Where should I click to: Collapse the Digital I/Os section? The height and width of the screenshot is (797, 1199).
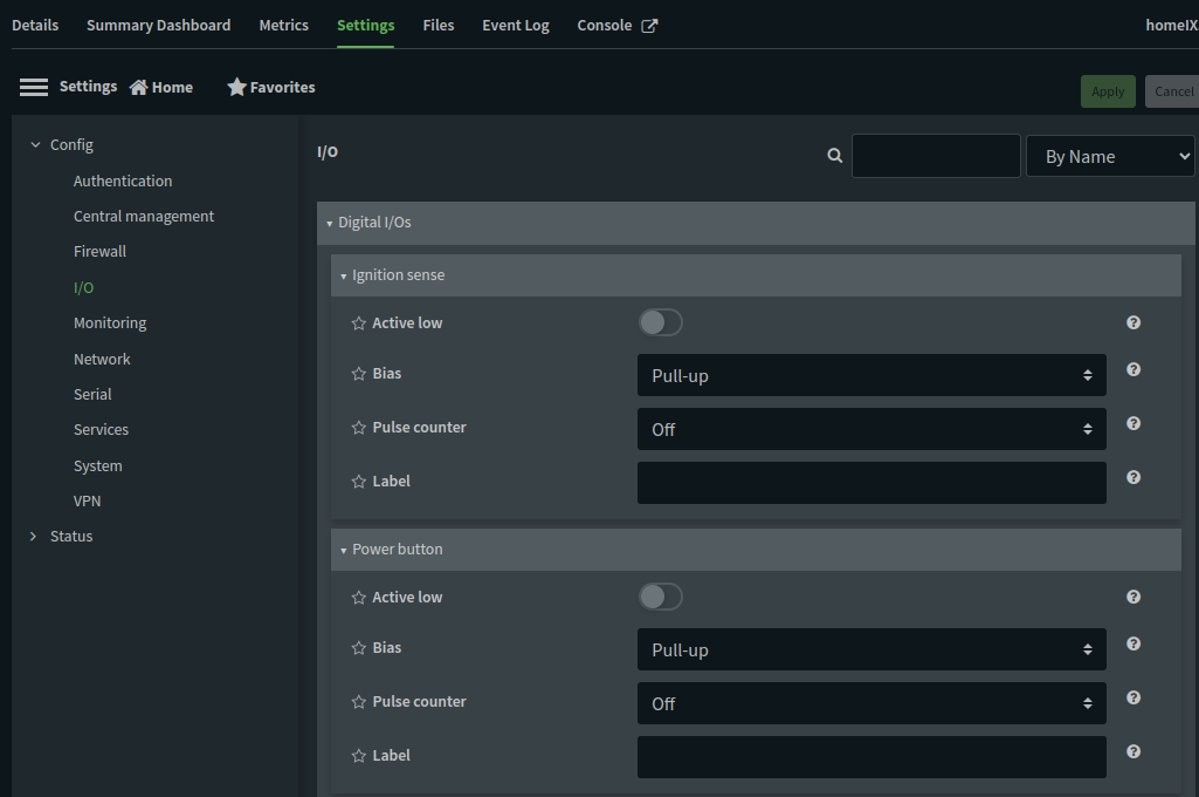pyautogui.click(x=330, y=223)
